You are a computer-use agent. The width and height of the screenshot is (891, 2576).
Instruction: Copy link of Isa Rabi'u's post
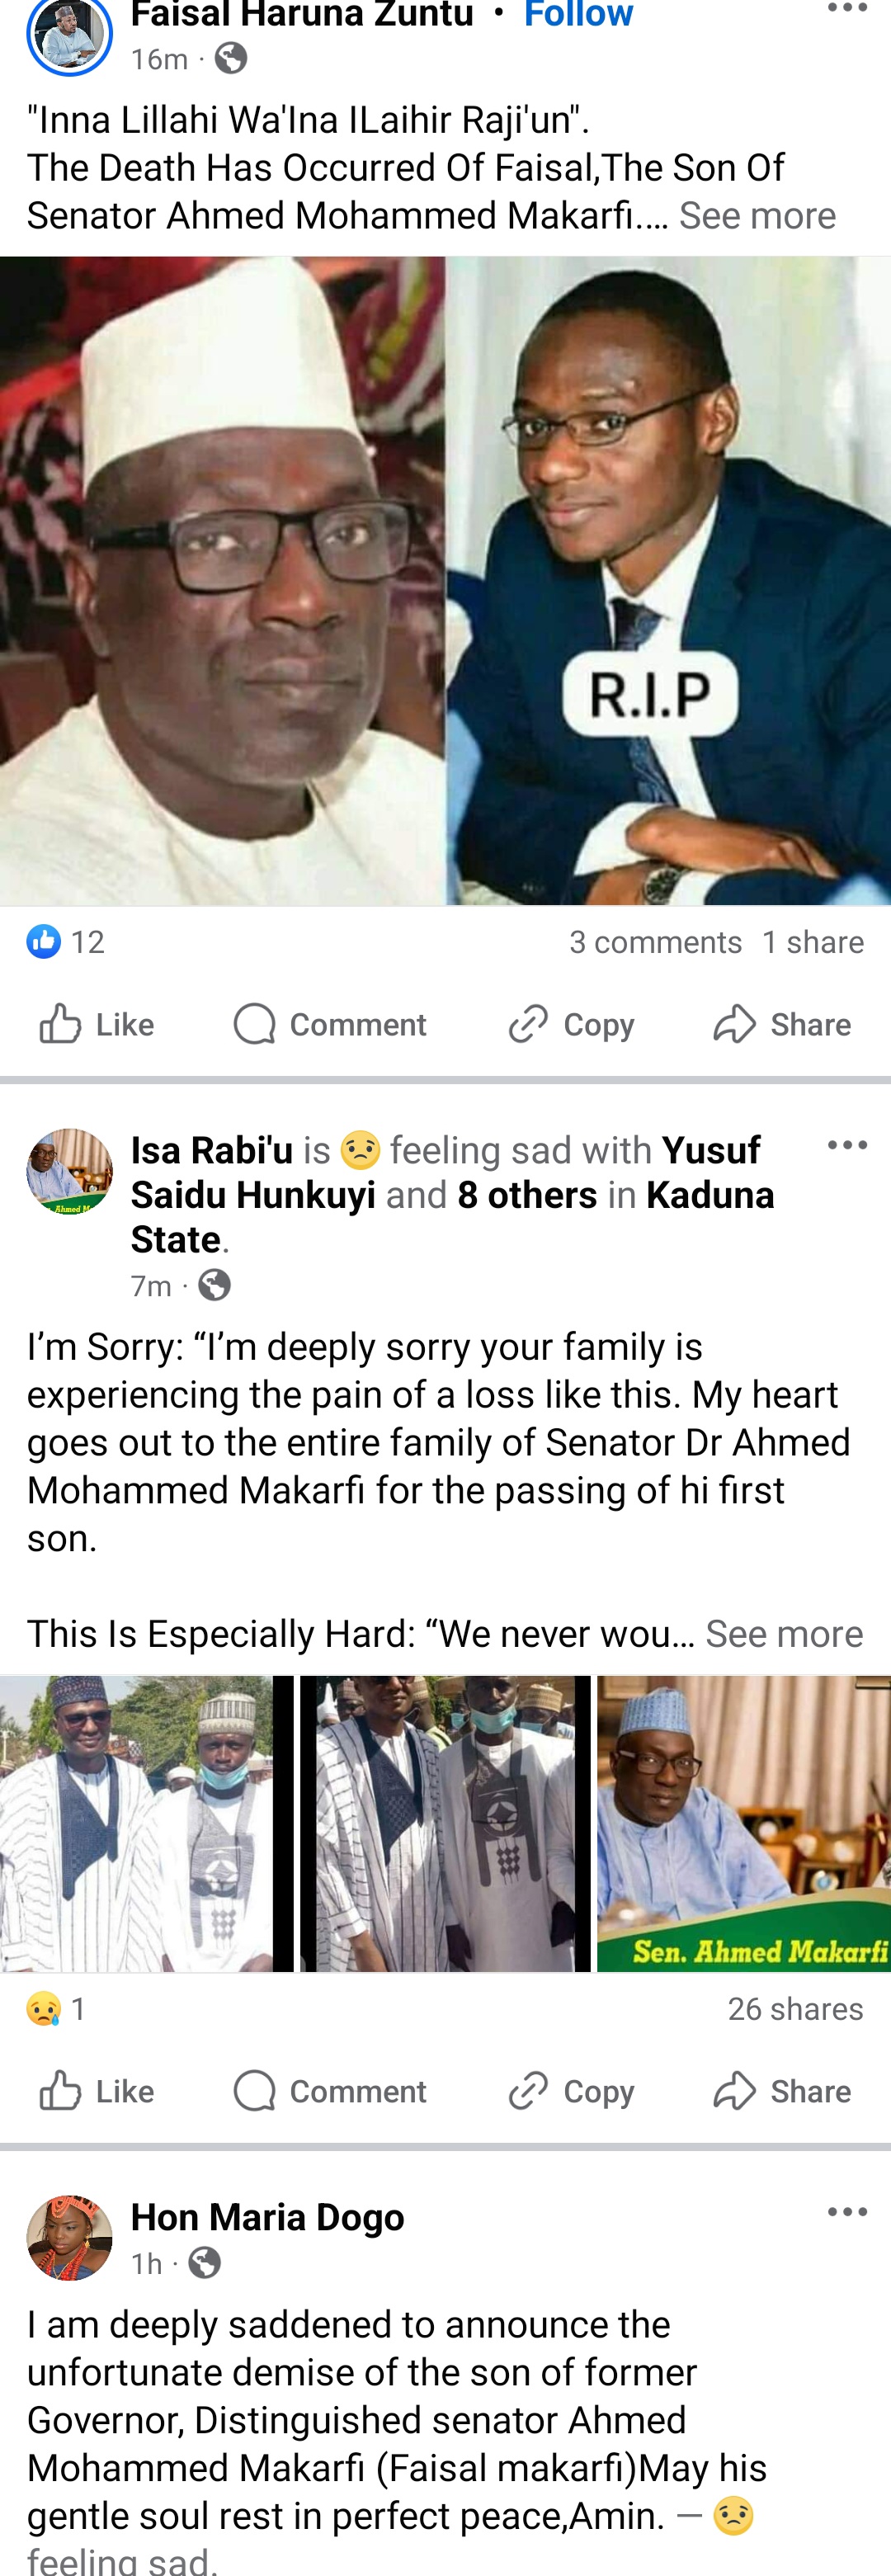pos(571,2091)
